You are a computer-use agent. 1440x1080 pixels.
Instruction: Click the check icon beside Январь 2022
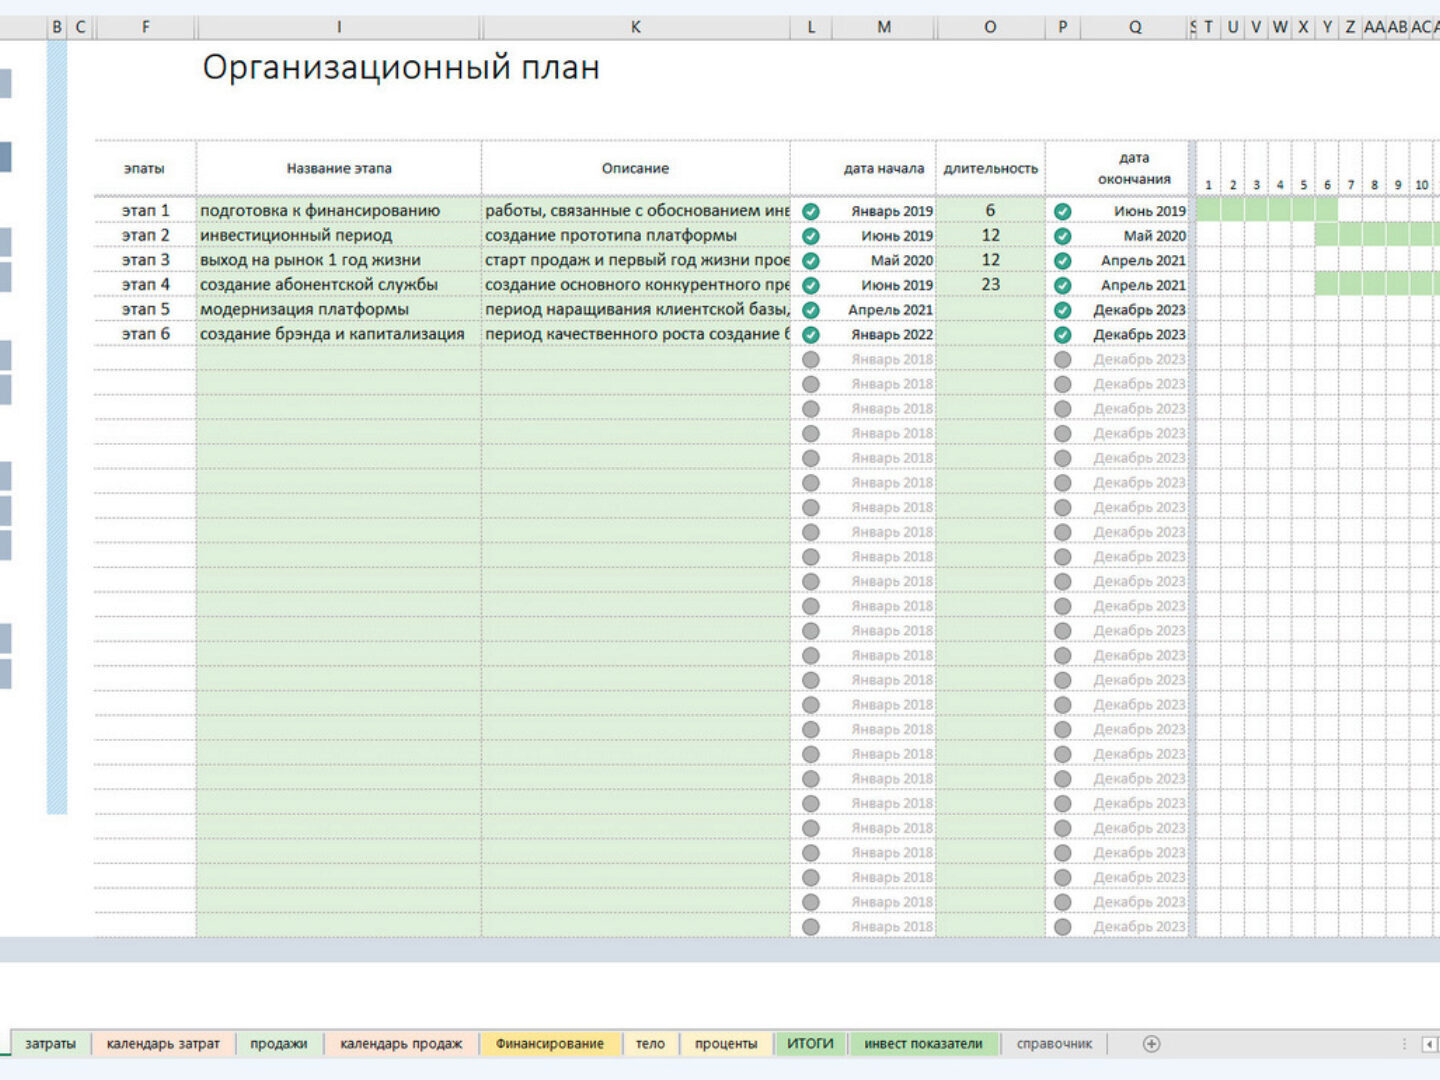pyautogui.click(x=811, y=335)
